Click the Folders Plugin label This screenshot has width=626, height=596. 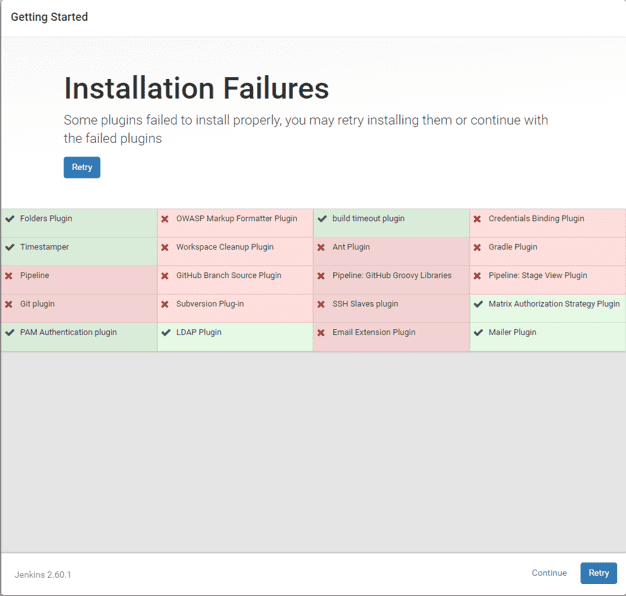pos(46,218)
